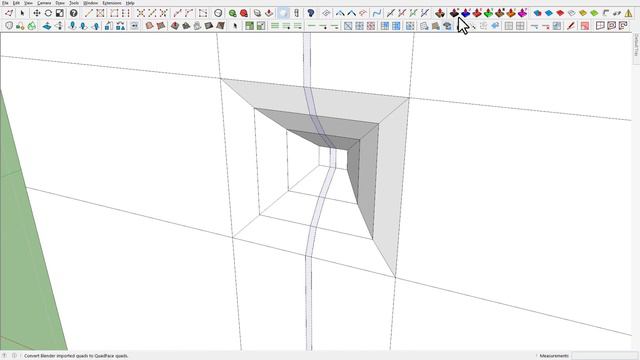Viewport: 640px width, 360px height.
Task: Click the diamond-shaped icon in top toolbar
Action: [x=326, y=13]
